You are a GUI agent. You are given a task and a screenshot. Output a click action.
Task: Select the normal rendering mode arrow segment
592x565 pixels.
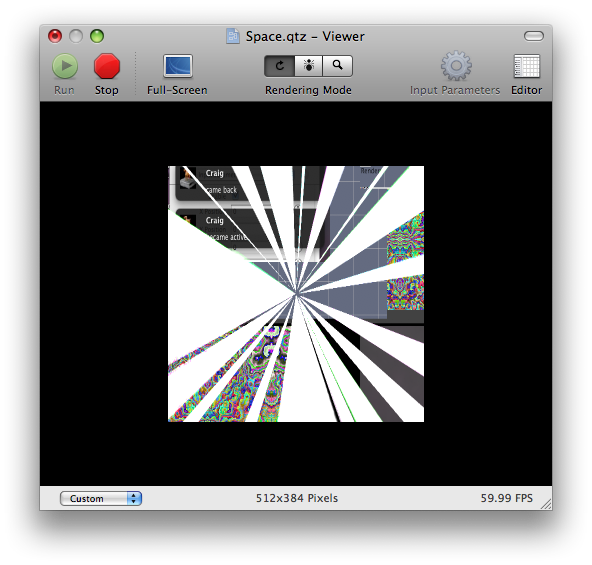[279, 66]
